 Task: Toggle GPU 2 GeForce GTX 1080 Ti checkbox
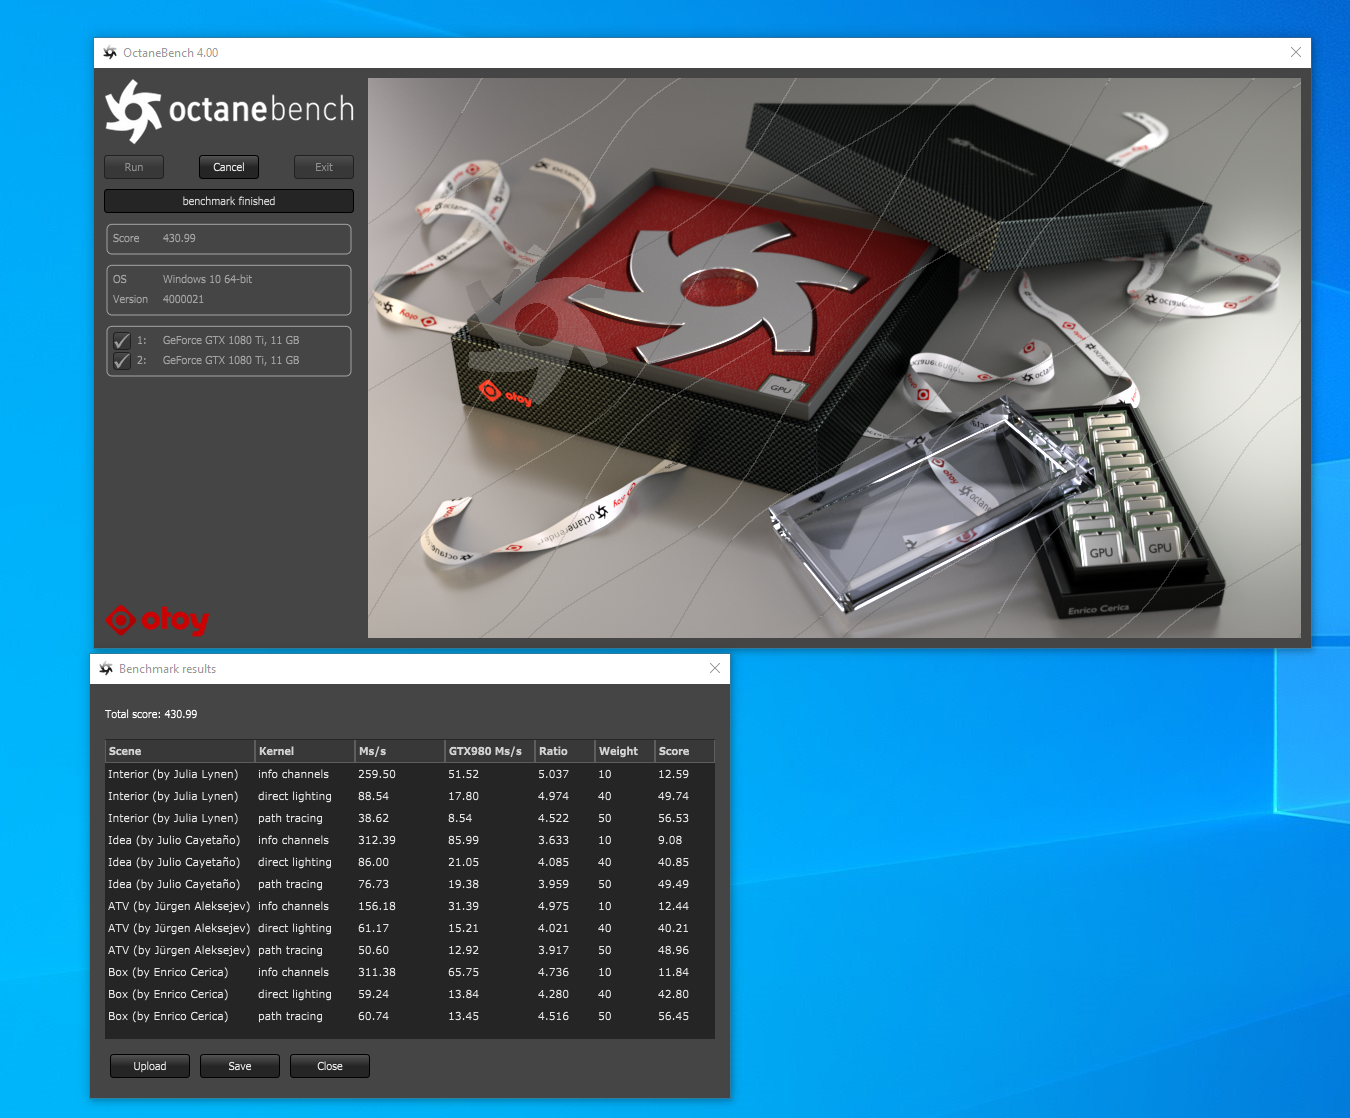tap(122, 361)
